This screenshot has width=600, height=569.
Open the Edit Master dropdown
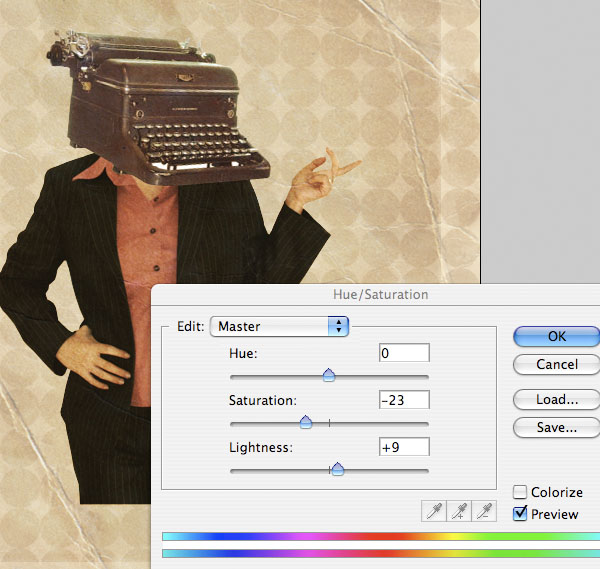(279, 326)
